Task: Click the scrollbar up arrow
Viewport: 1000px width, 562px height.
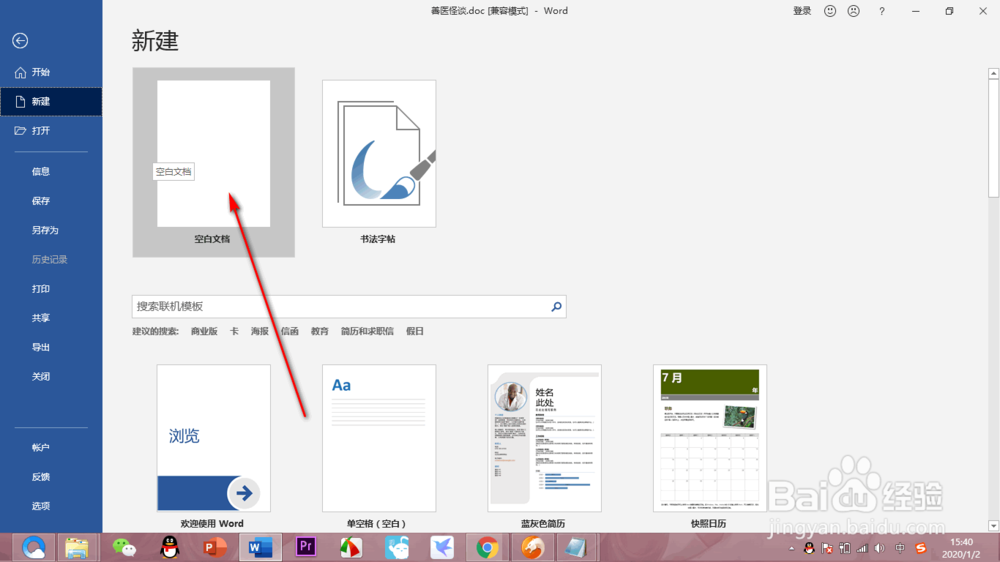Action: click(993, 74)
